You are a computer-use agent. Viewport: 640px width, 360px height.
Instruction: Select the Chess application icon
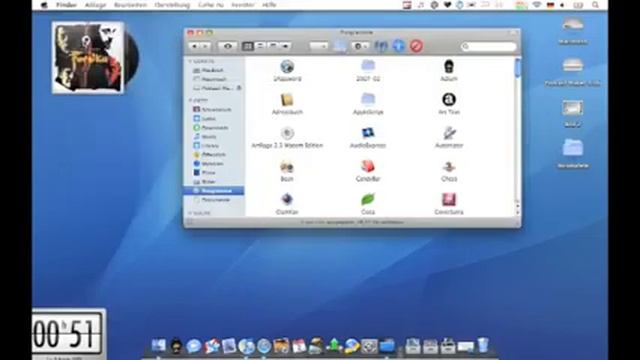coord(449,167)
